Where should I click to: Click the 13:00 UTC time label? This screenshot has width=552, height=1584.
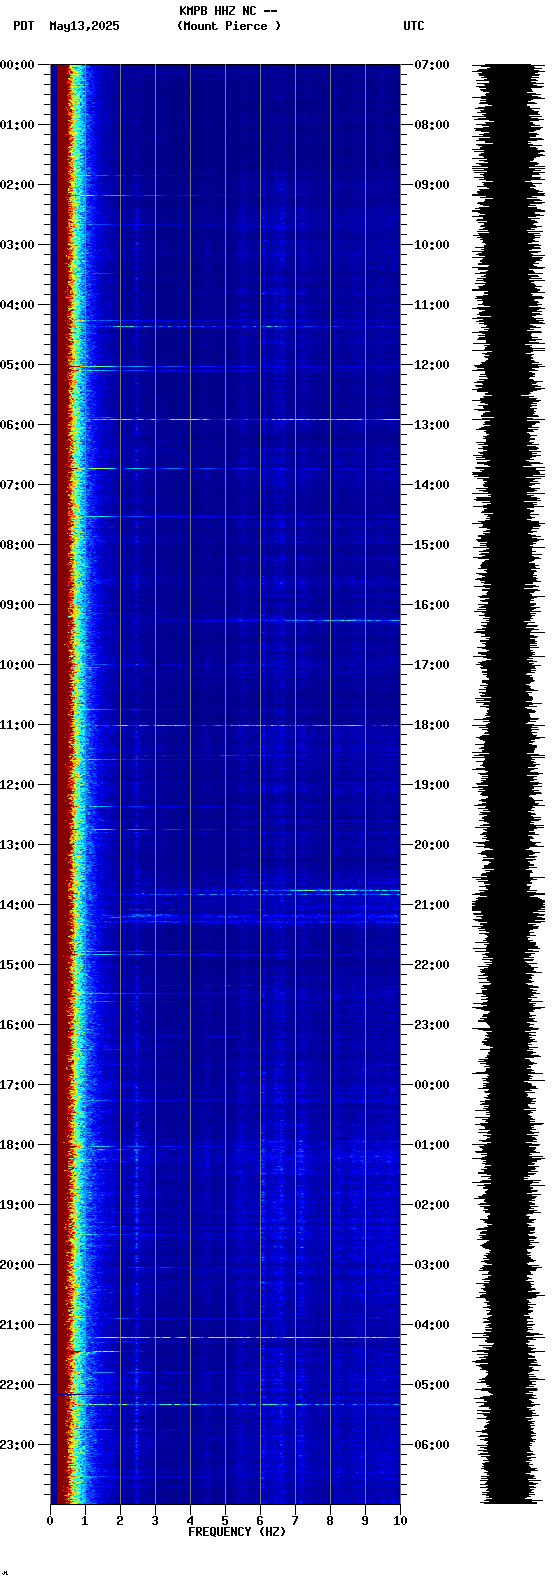click(432, 425)
